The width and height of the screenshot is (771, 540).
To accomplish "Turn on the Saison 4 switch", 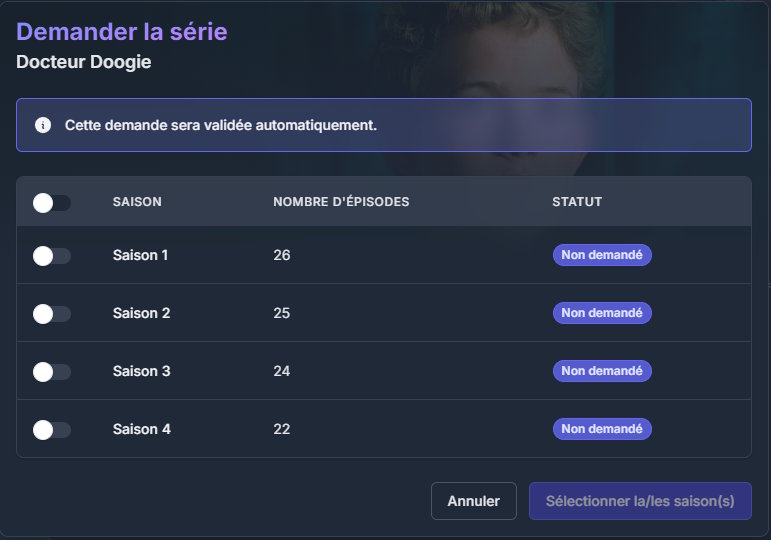I will (52, 430).
